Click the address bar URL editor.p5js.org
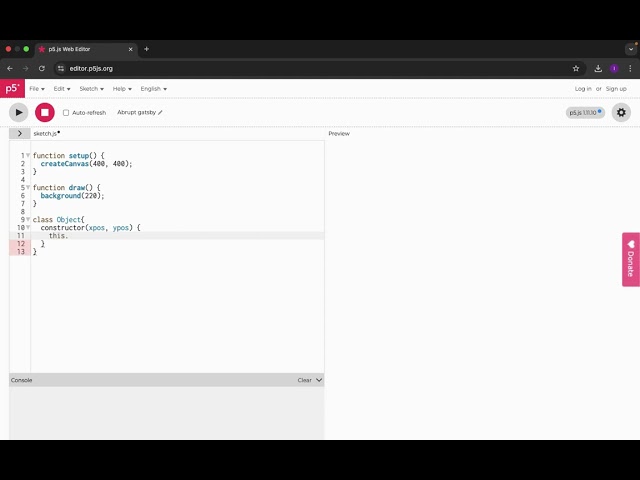Screen dimensions: 640x480 [x=91, y=69]
